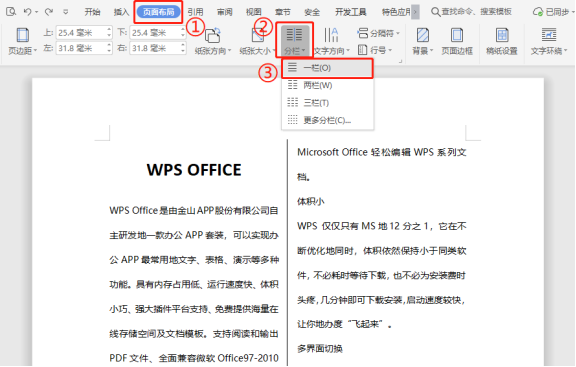576x367 pixels.
Task: Click the 多界面切换 line in document
Action: point(320,349)
